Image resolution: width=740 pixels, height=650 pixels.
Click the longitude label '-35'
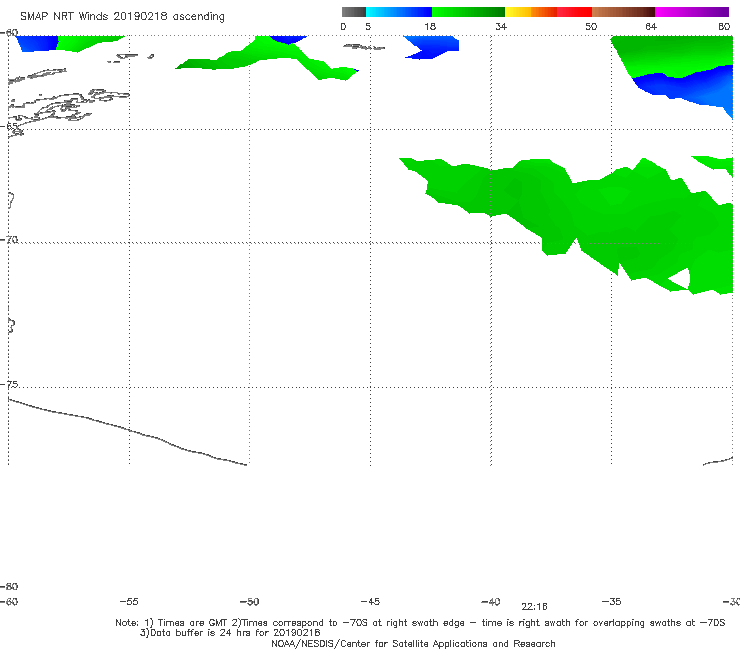[x=612, y=602]
